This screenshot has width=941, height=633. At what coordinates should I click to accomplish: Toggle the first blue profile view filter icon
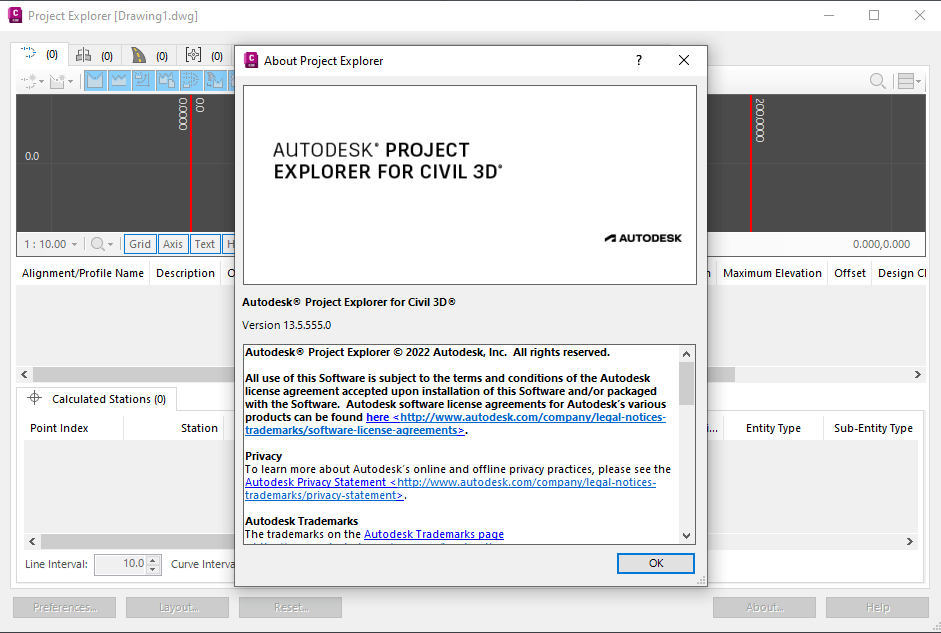tap(95, 80)
